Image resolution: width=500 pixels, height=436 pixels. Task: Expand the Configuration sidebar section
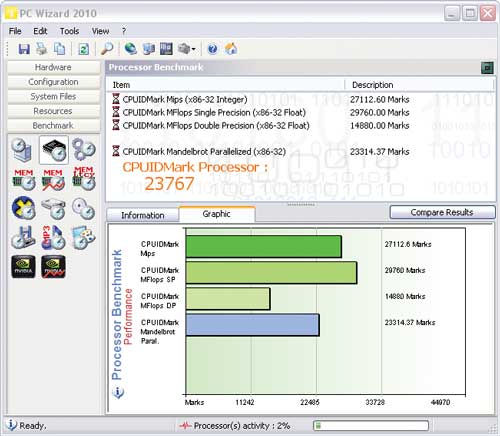coord(53,82)
